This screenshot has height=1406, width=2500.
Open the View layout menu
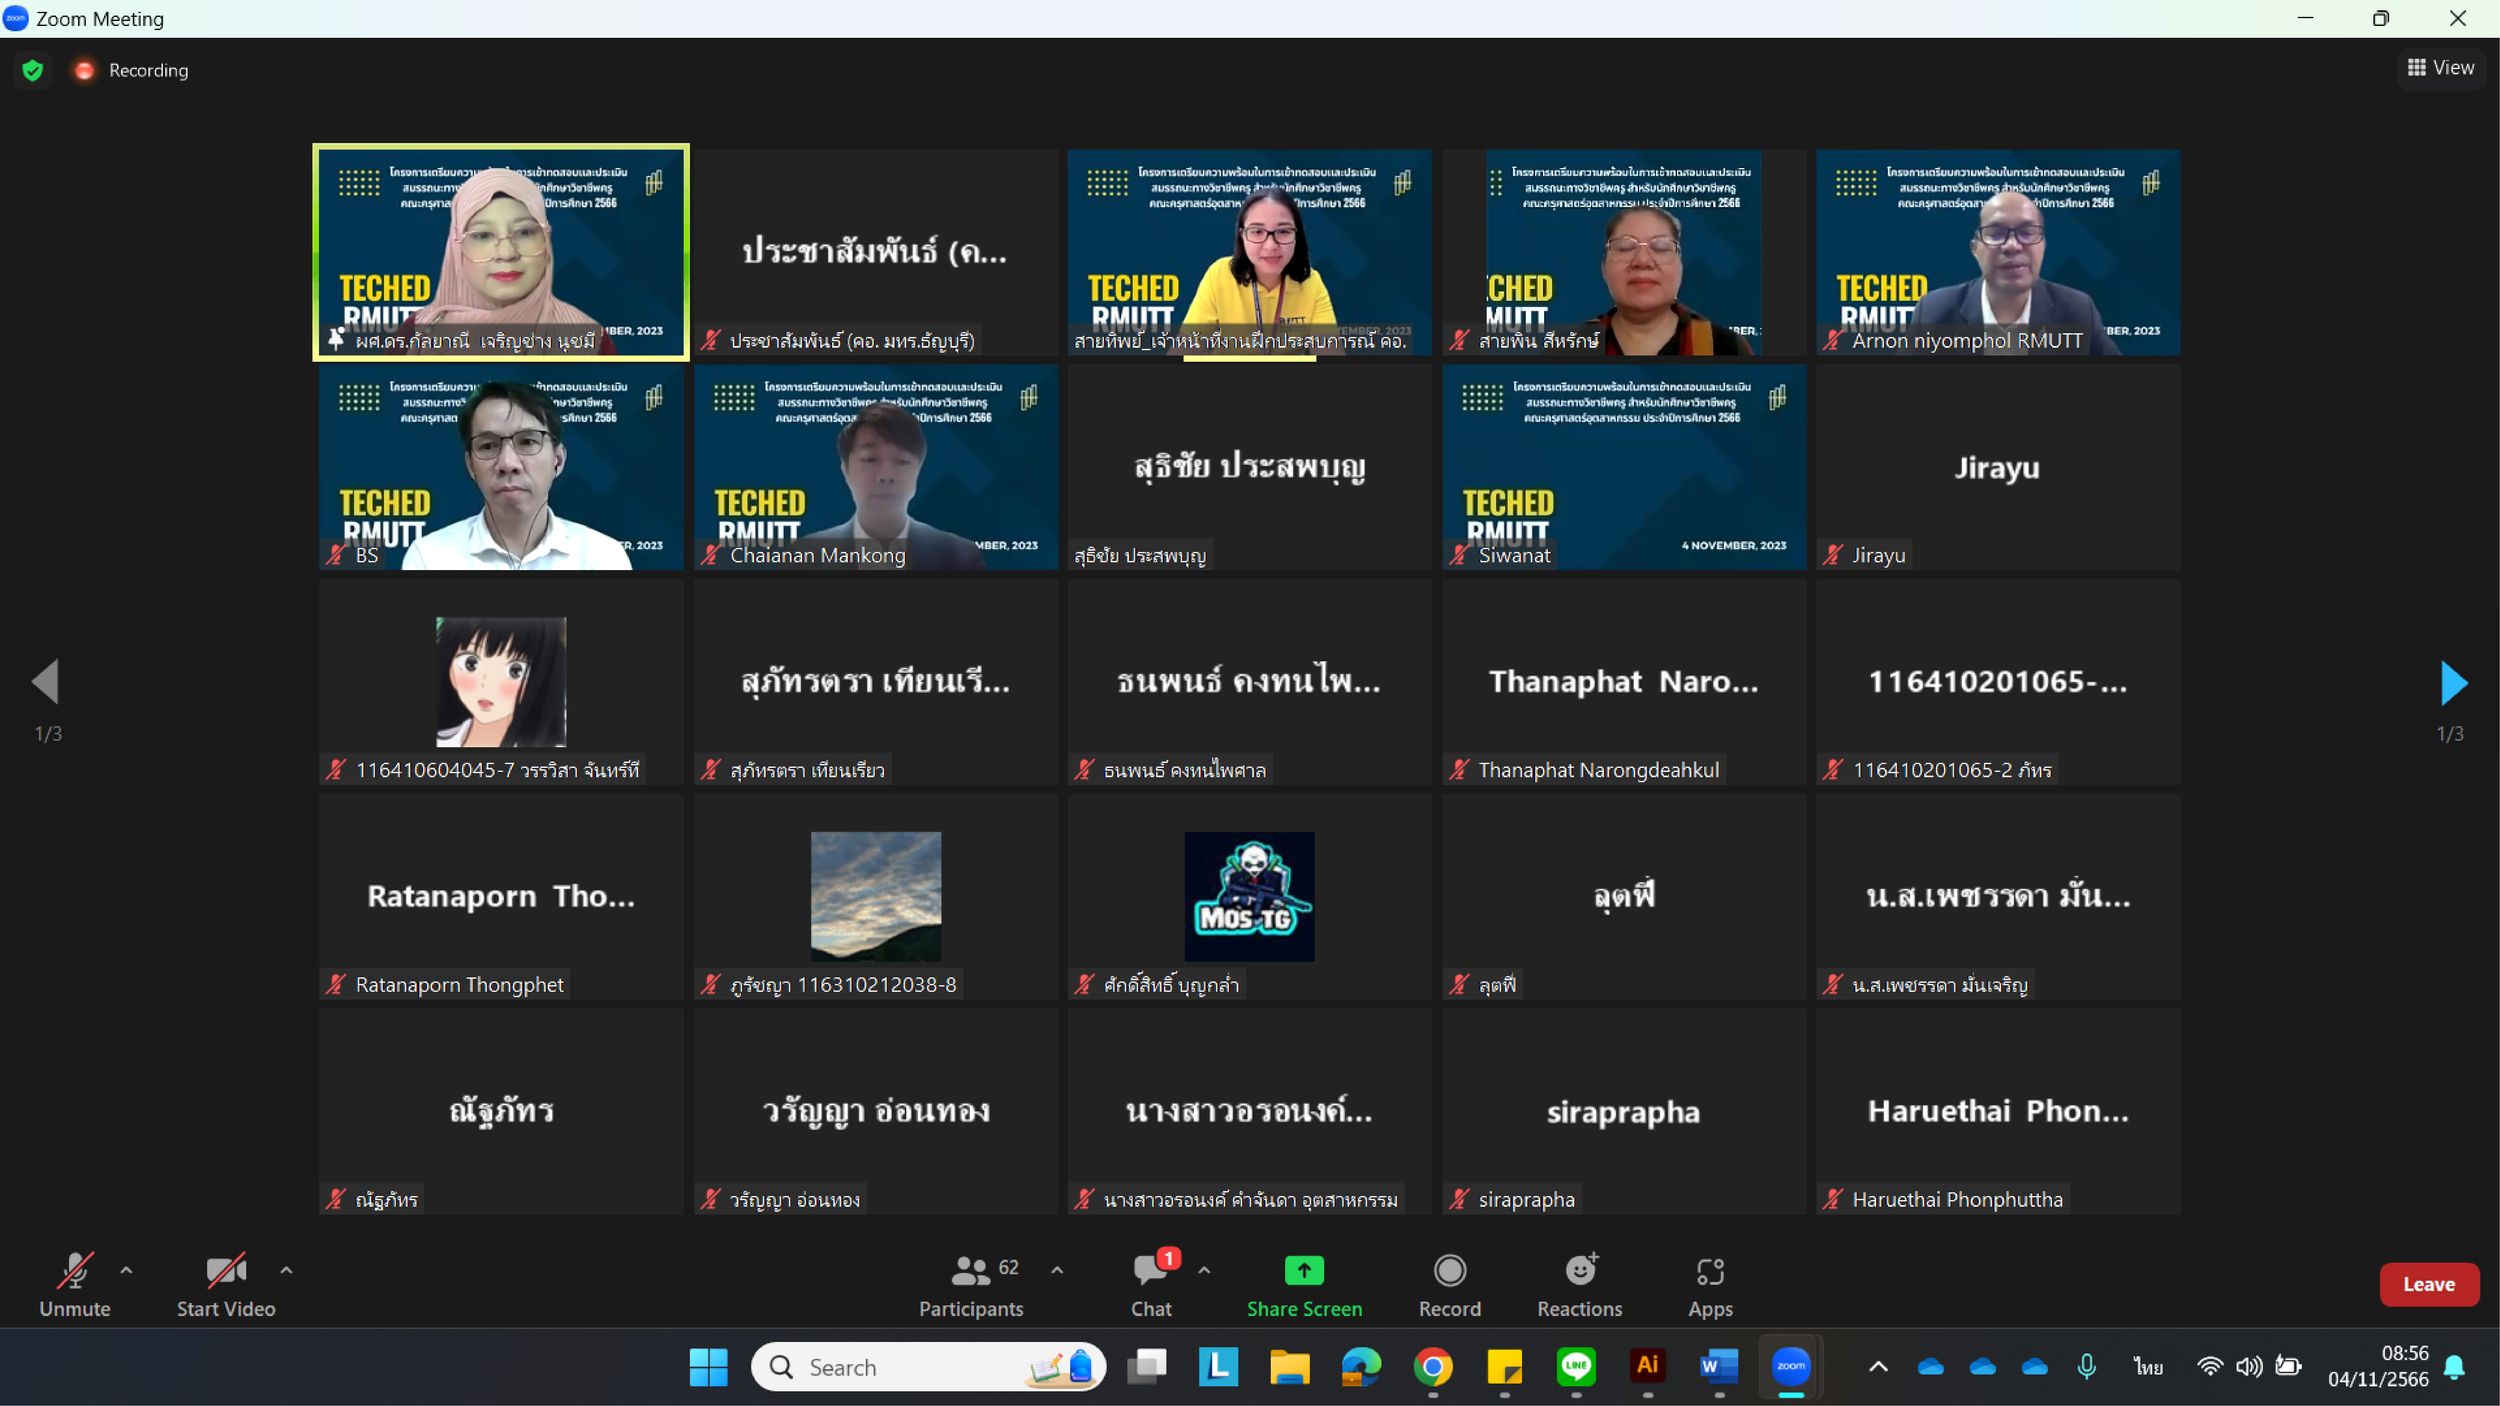pyautogui.click(x=2441, y=68)
